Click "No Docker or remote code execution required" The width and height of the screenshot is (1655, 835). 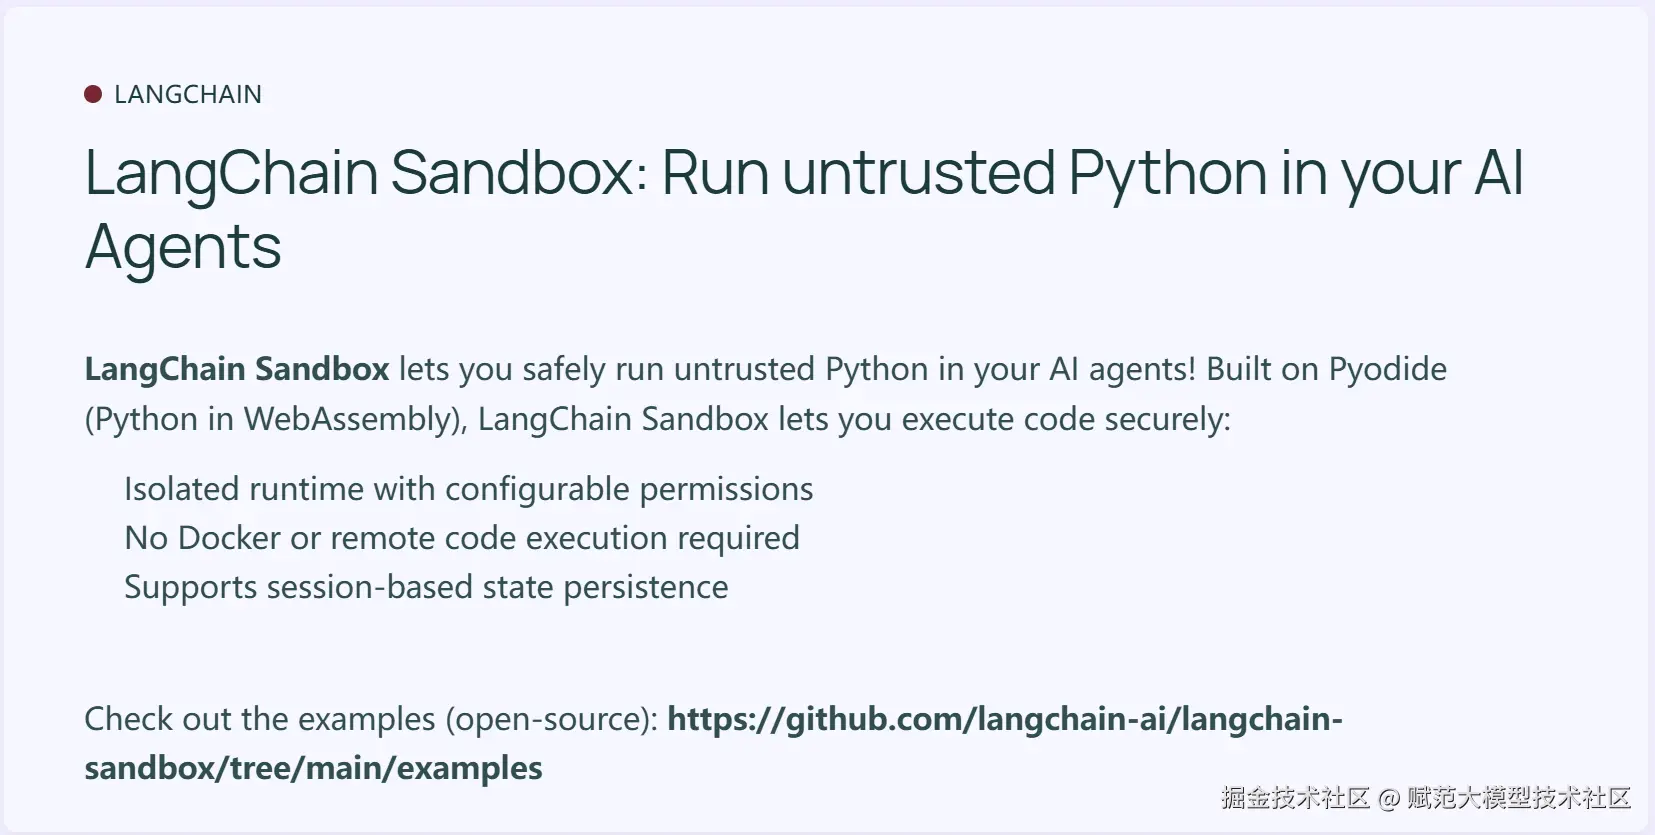(x=461, y=538)
